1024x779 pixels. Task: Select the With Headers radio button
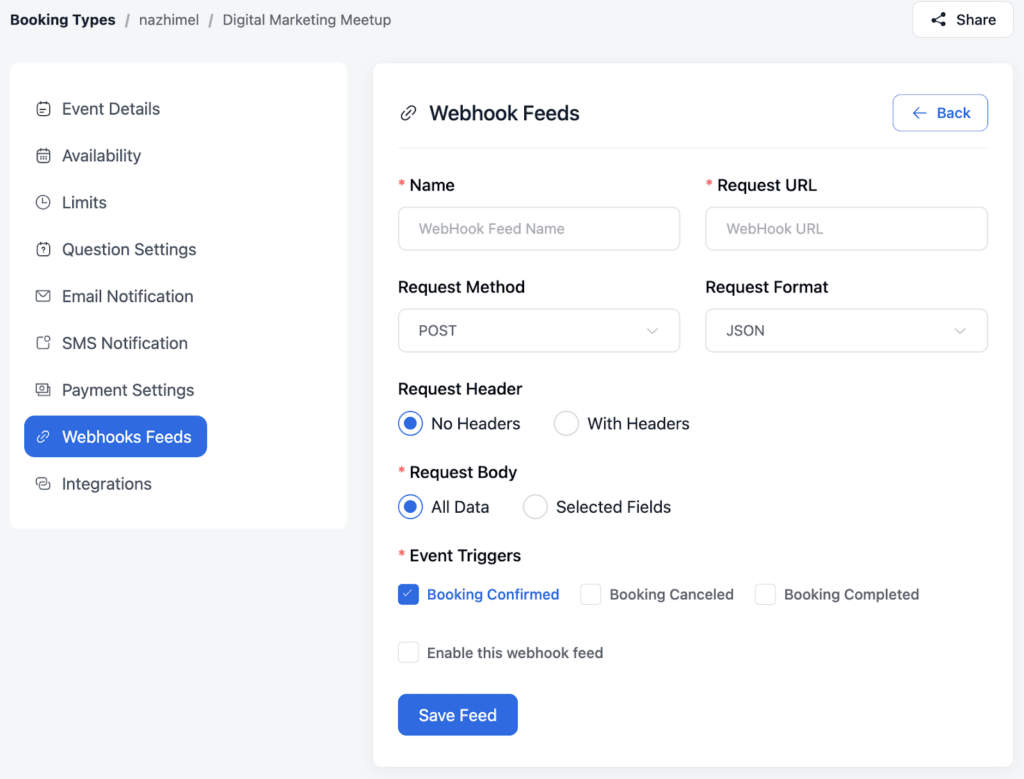click(566, 423)
